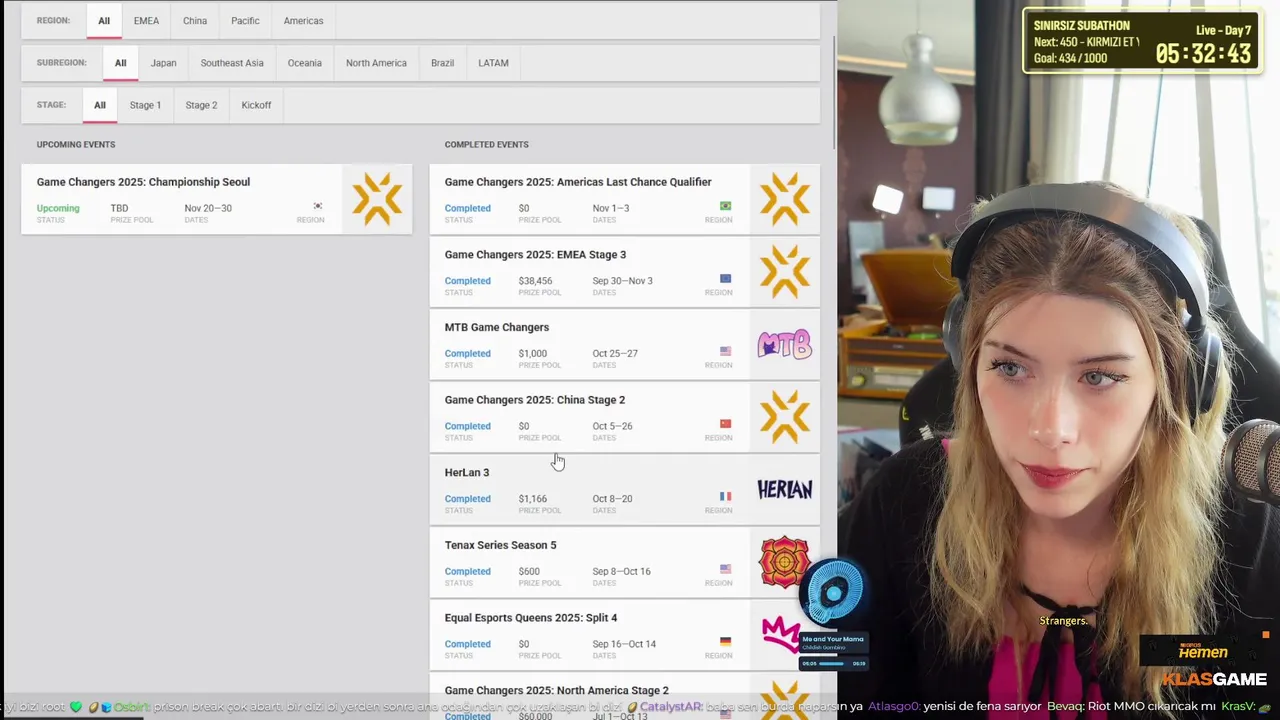The width and height of the screenshot is (1280, 720).
Task: Select the All subregion tab
Action: 120,63
